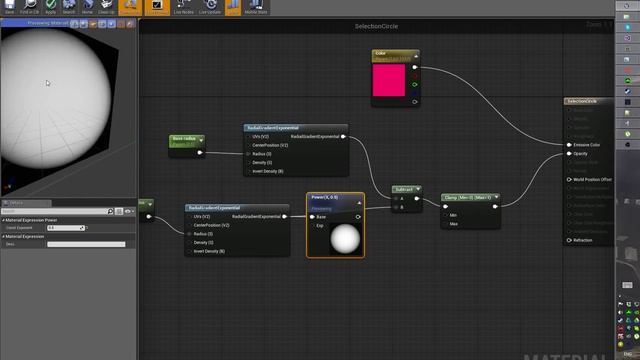This screenshot has height=360, width=640.
Task: Click the Subtract node output pin
Action: [x=417, y=199]
